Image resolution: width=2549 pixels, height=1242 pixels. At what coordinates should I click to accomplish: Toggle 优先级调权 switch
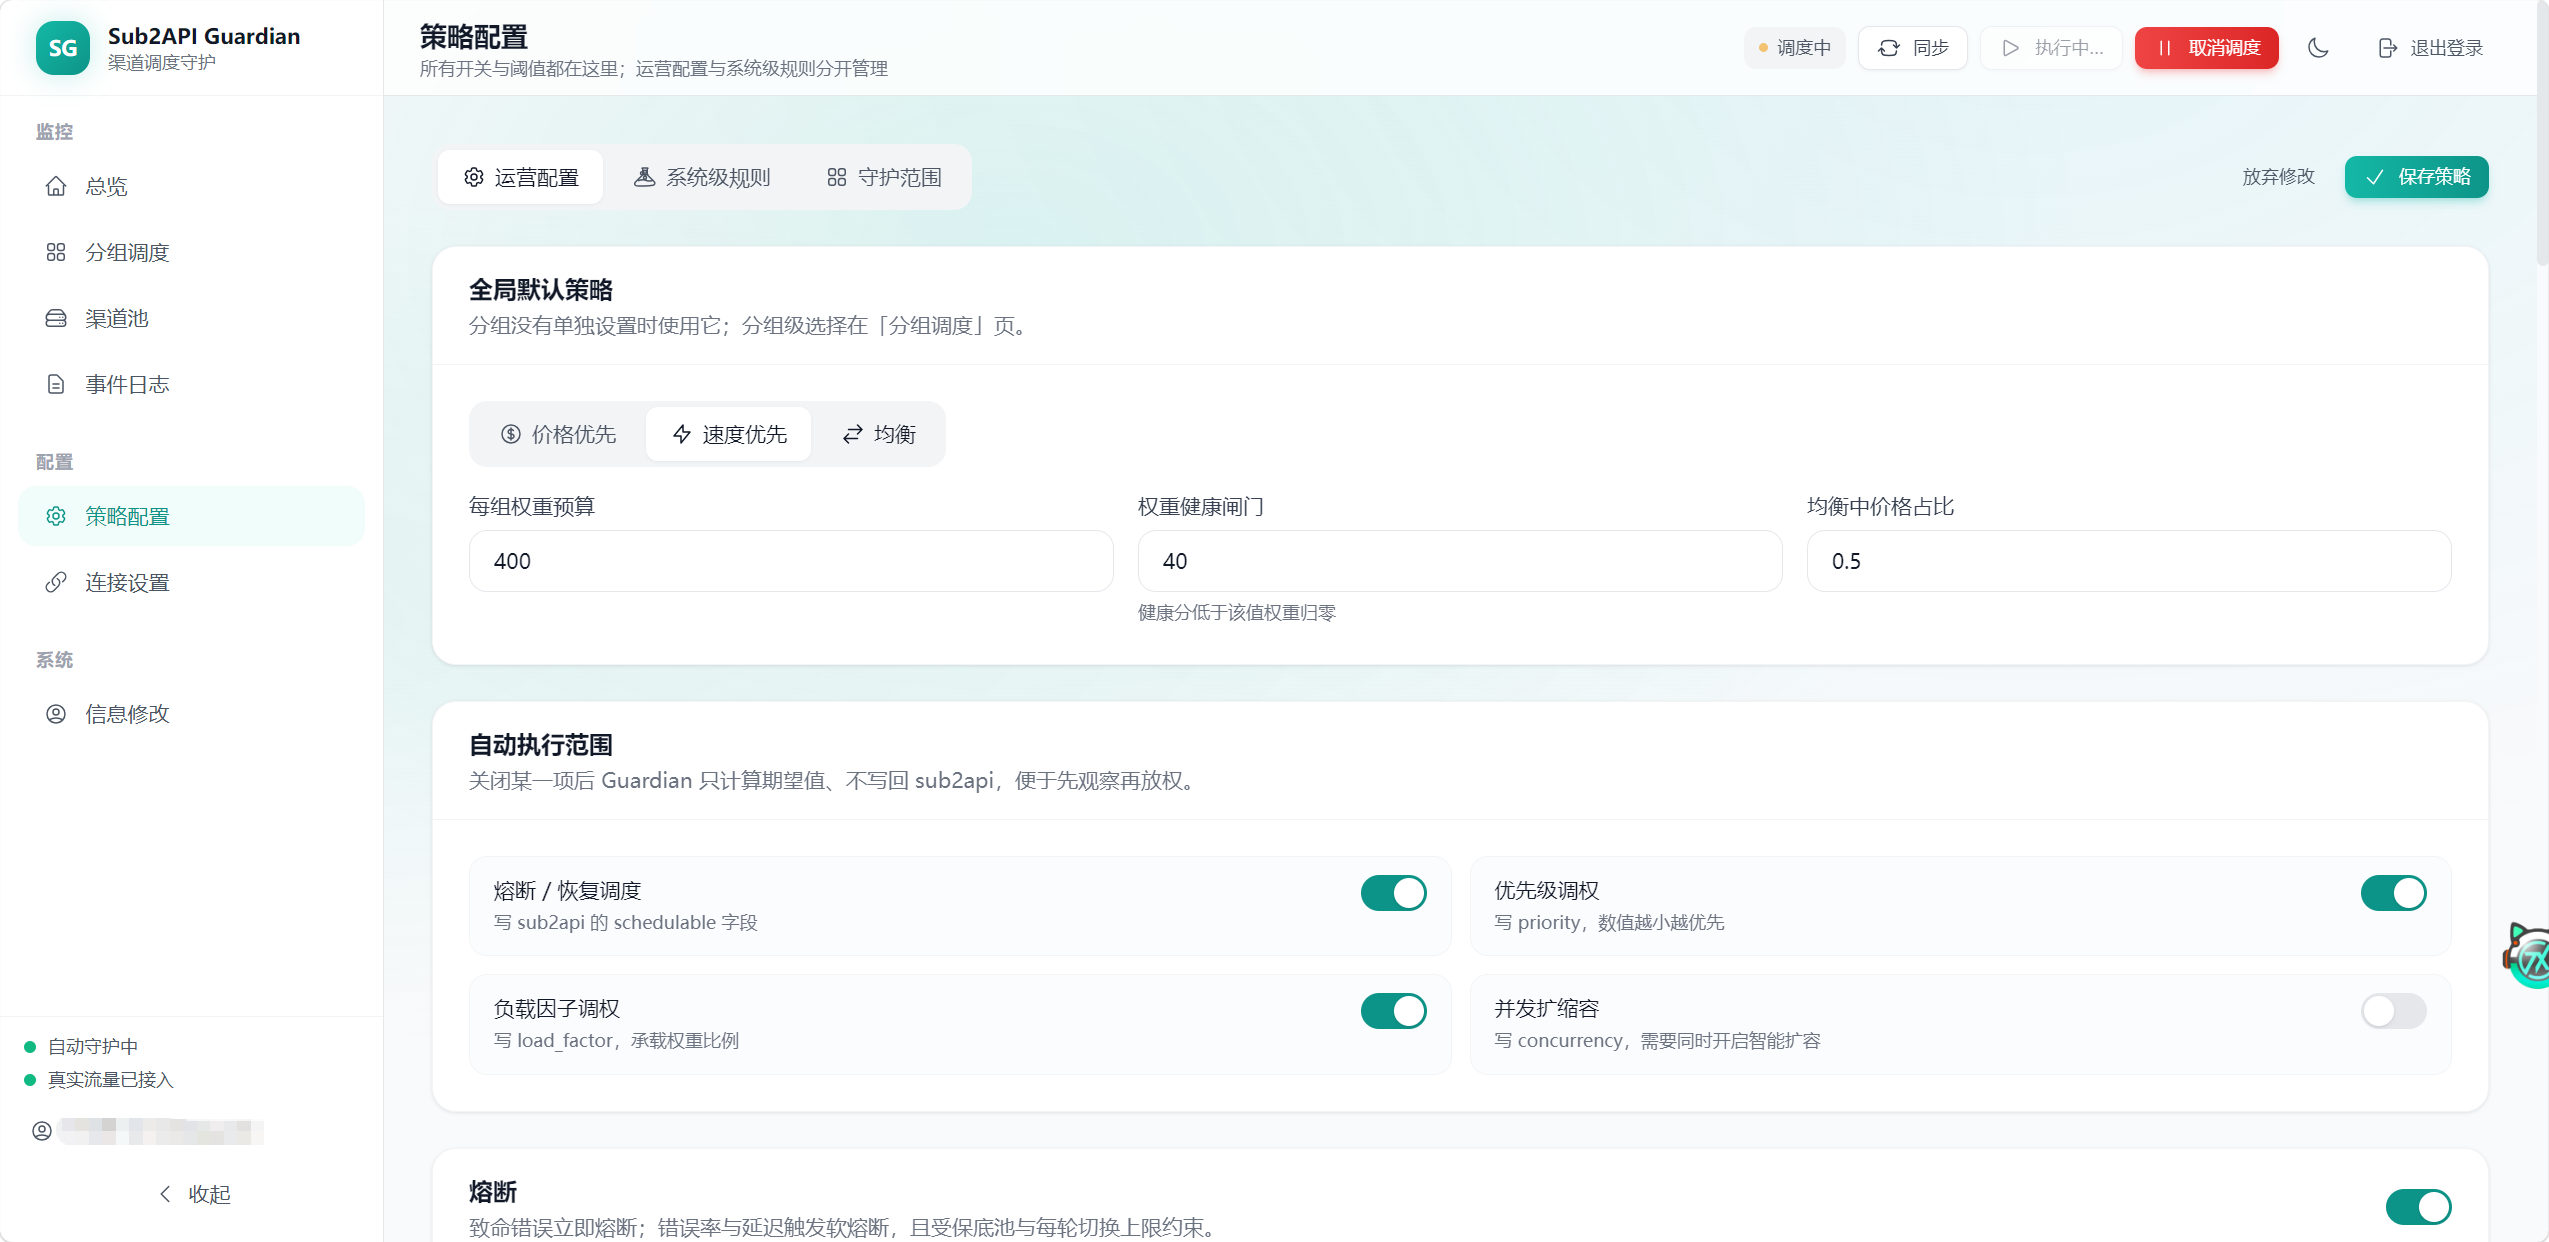[2393, 893]
